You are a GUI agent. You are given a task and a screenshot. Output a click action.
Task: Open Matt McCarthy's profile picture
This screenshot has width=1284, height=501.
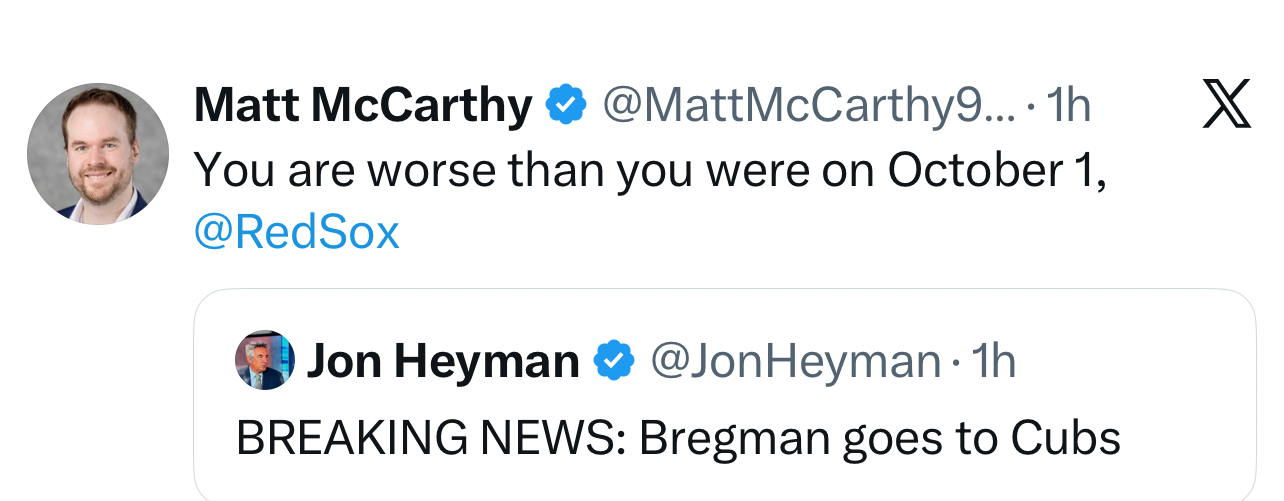(98, 153)
